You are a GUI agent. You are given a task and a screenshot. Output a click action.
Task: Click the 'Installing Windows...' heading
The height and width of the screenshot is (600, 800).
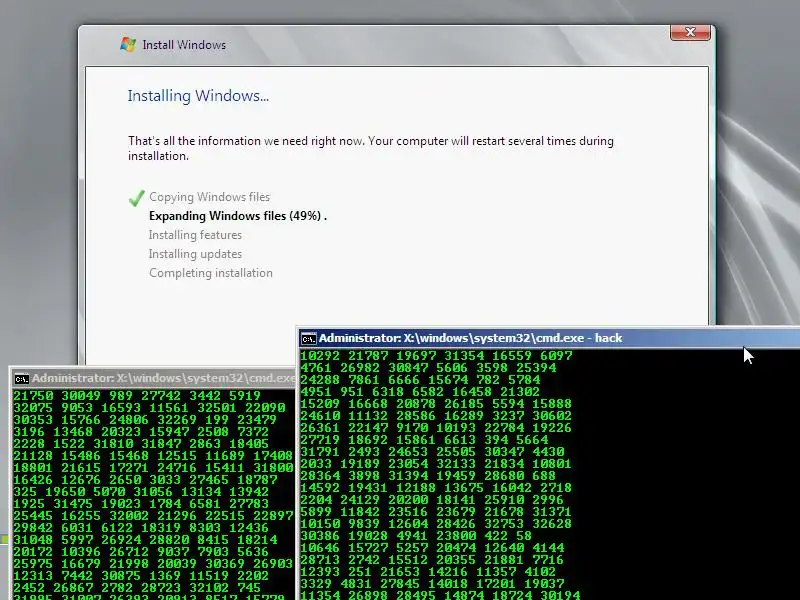[x=198, y=96]
